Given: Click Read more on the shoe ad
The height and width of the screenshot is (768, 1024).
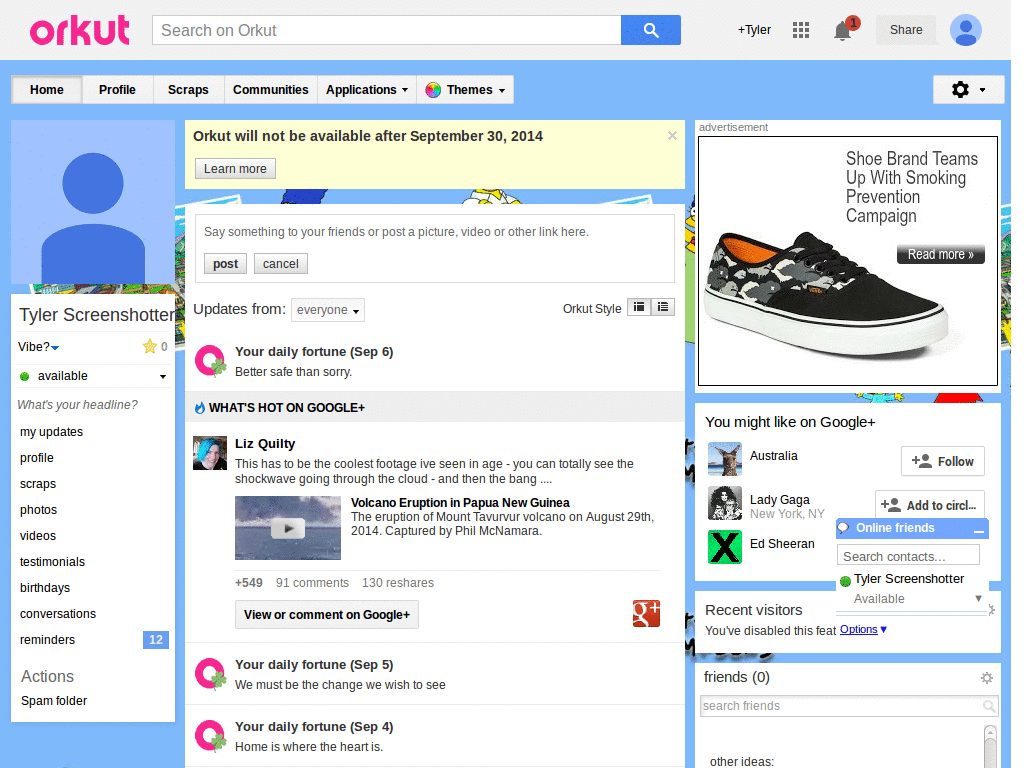Looking at the screenshot, I should (940, 255).
